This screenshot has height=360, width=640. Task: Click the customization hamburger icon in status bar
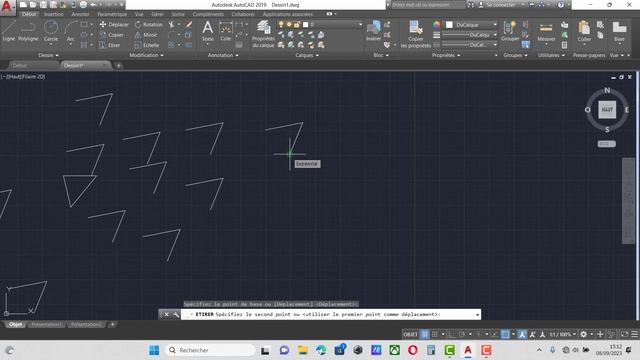[635, 334]
